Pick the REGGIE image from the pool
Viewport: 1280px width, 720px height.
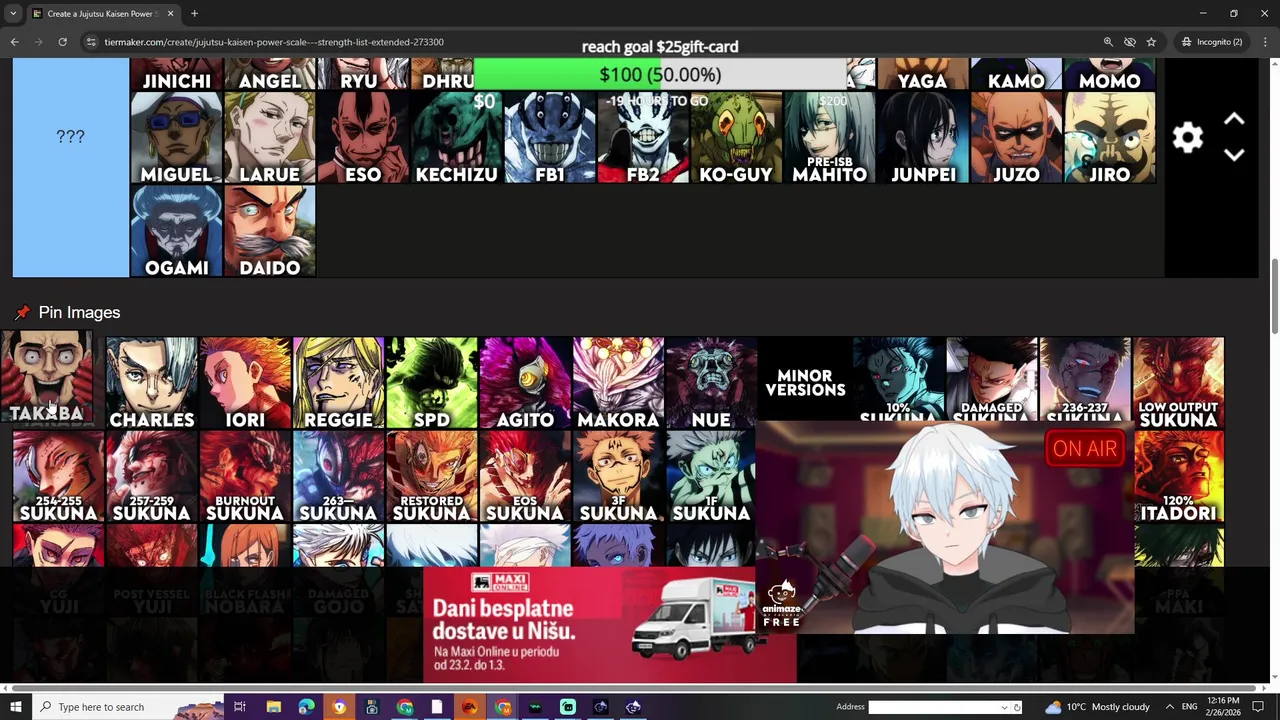(338, 383)
